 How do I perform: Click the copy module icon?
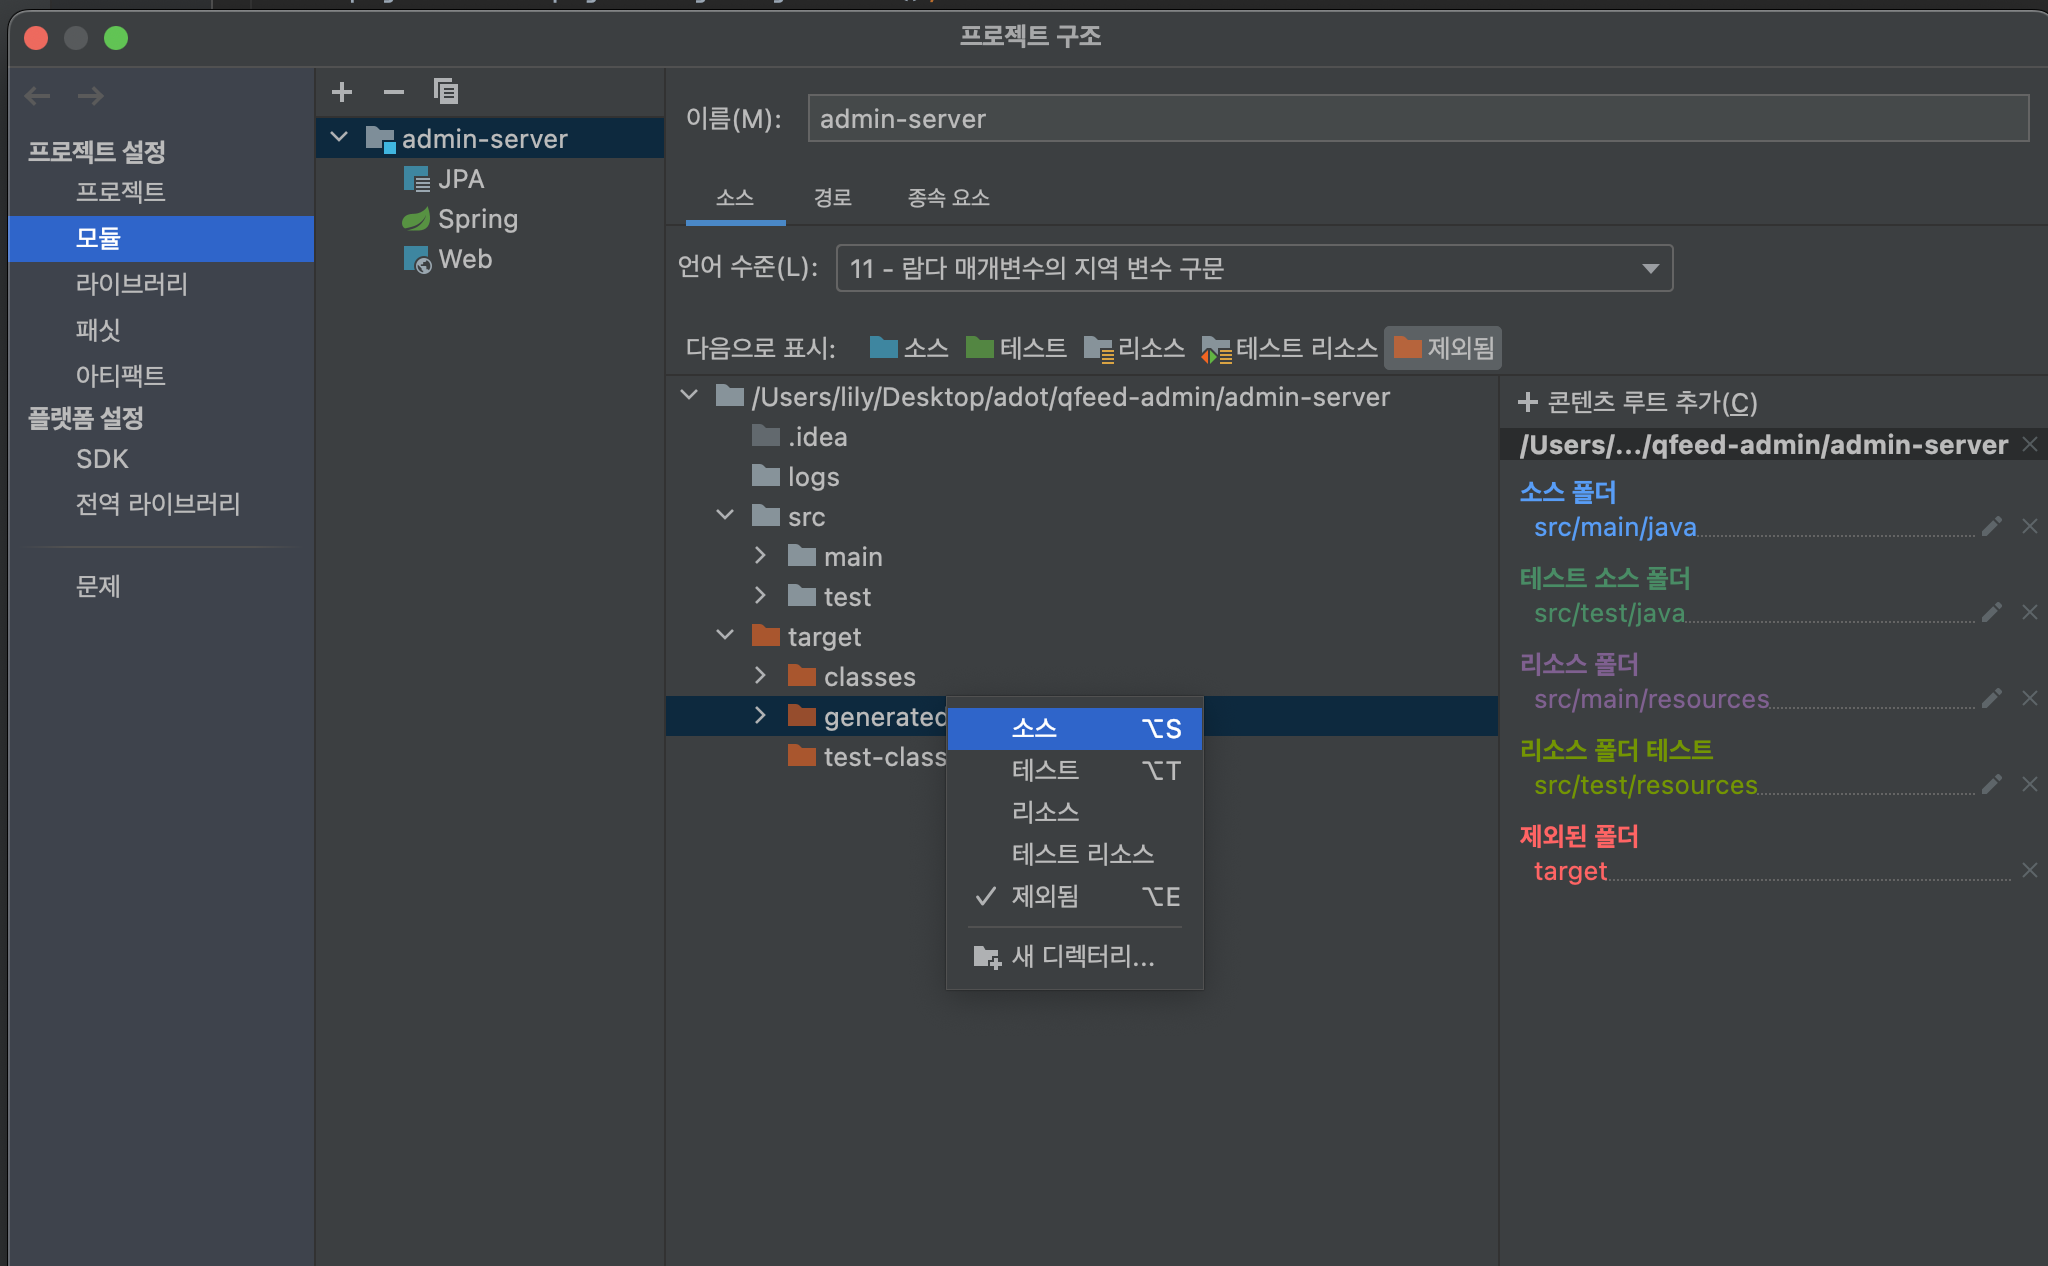[x=446, y=92]
